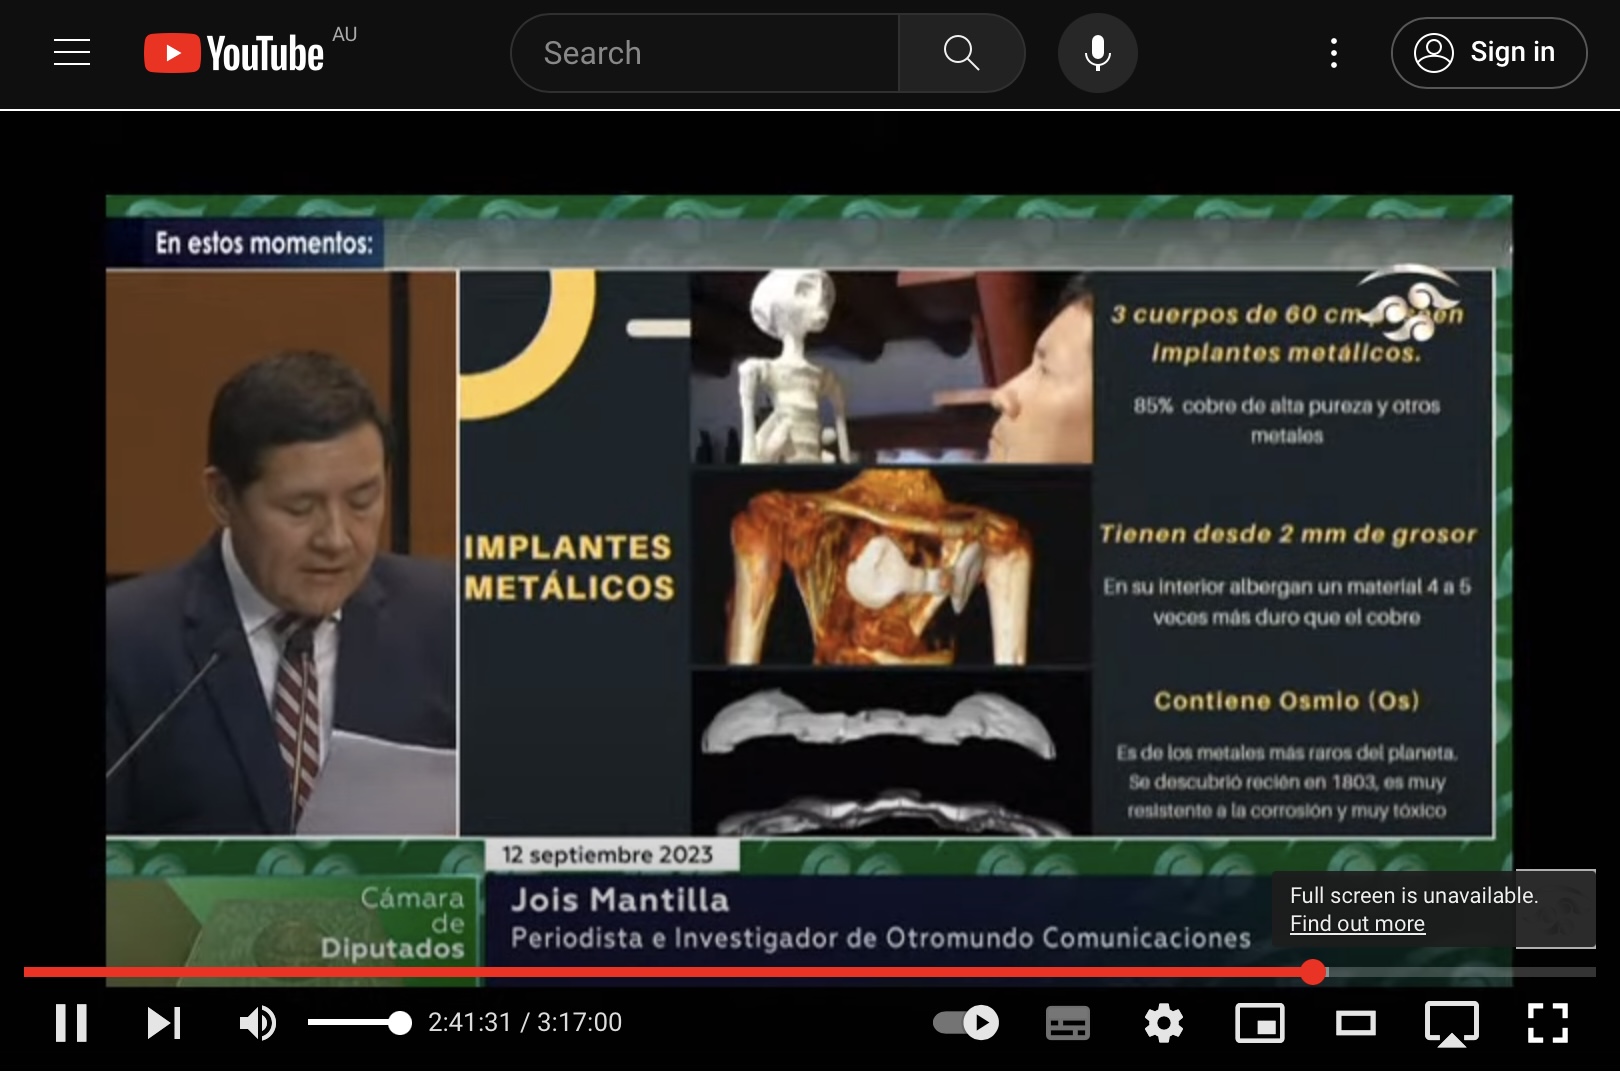The image size is (1620, 1072).
Task: Click the 2:41:31 / 3:17:00 time display
Action: 525,1022
